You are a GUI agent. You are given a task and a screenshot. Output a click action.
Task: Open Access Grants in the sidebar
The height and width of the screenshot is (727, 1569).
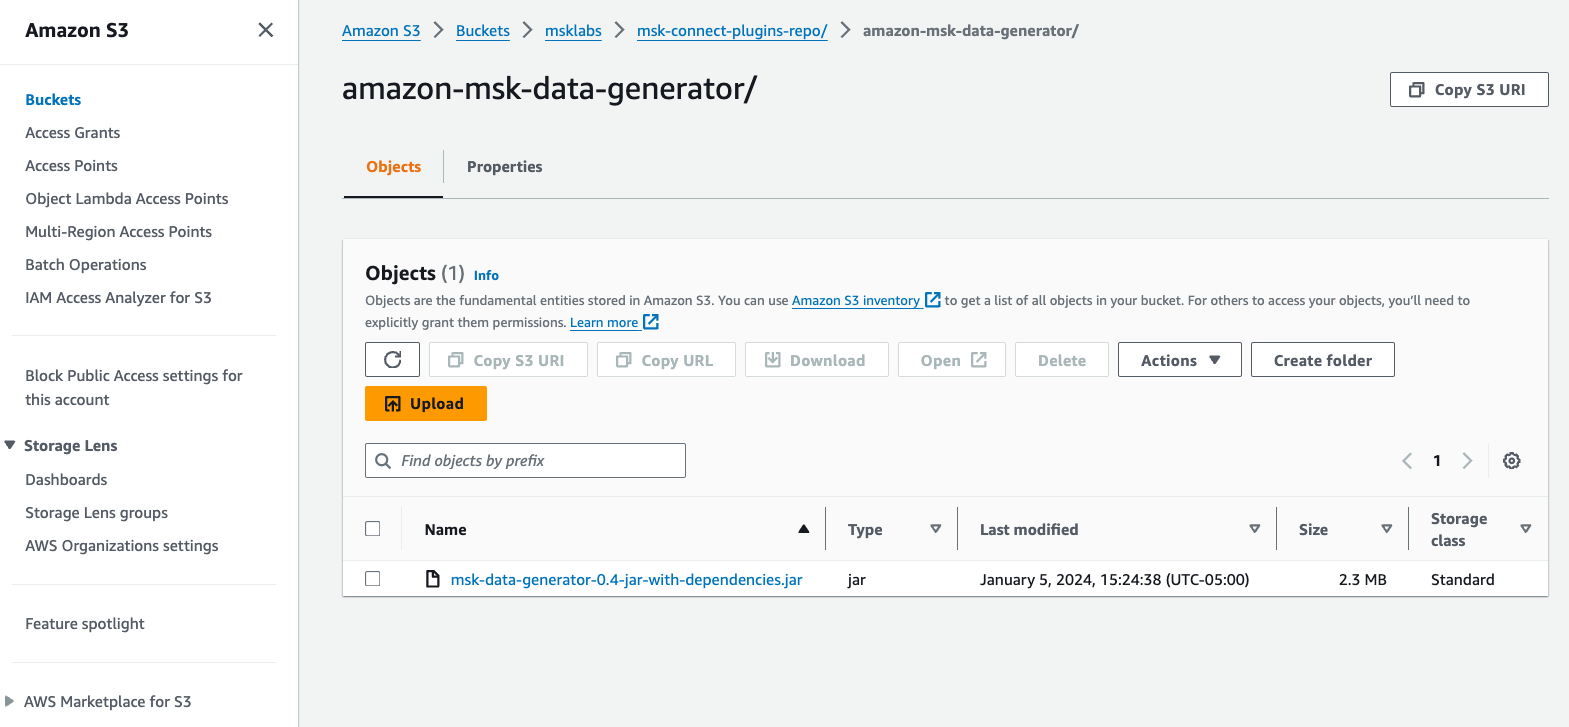click(73, 133)
